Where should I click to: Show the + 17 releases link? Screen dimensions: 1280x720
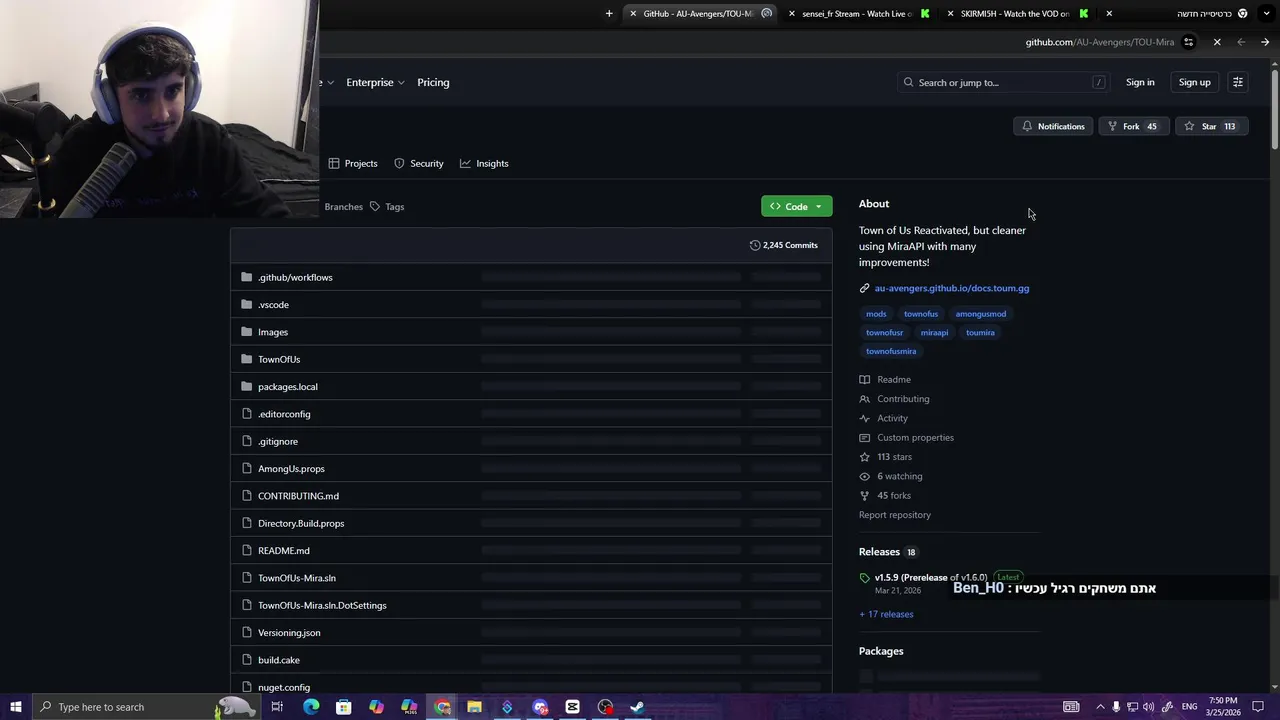886,614
